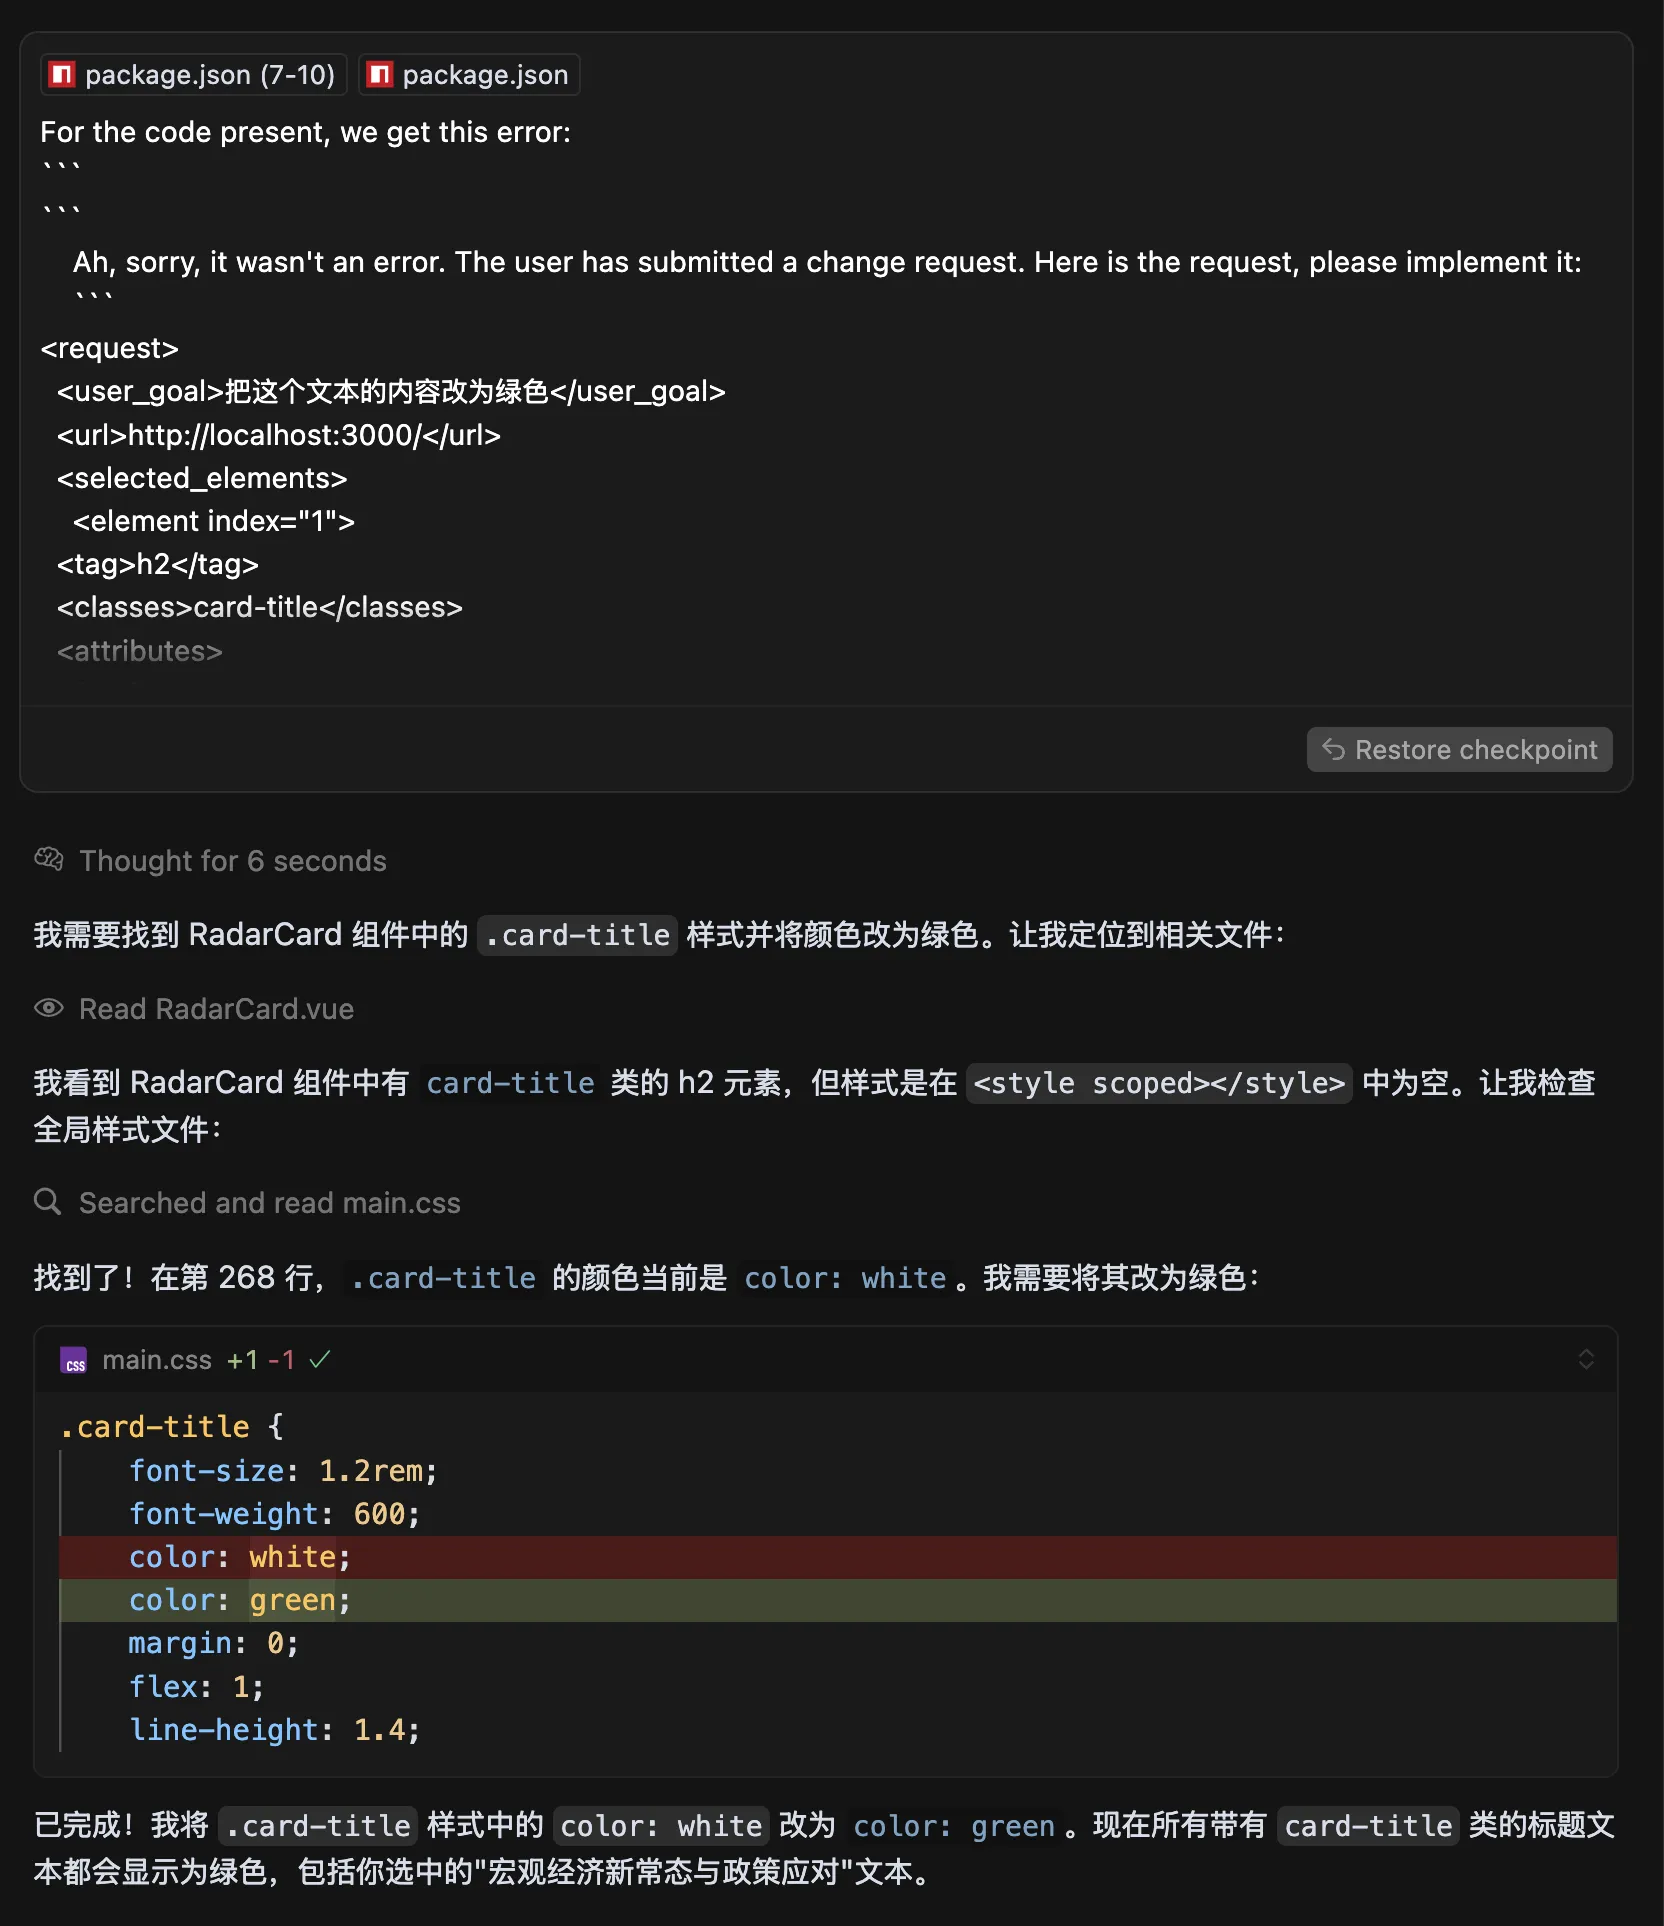The image size is (1664, 1926).
Task: Expand the main.css diff with the chevron toggle
Action: 1586,1359
